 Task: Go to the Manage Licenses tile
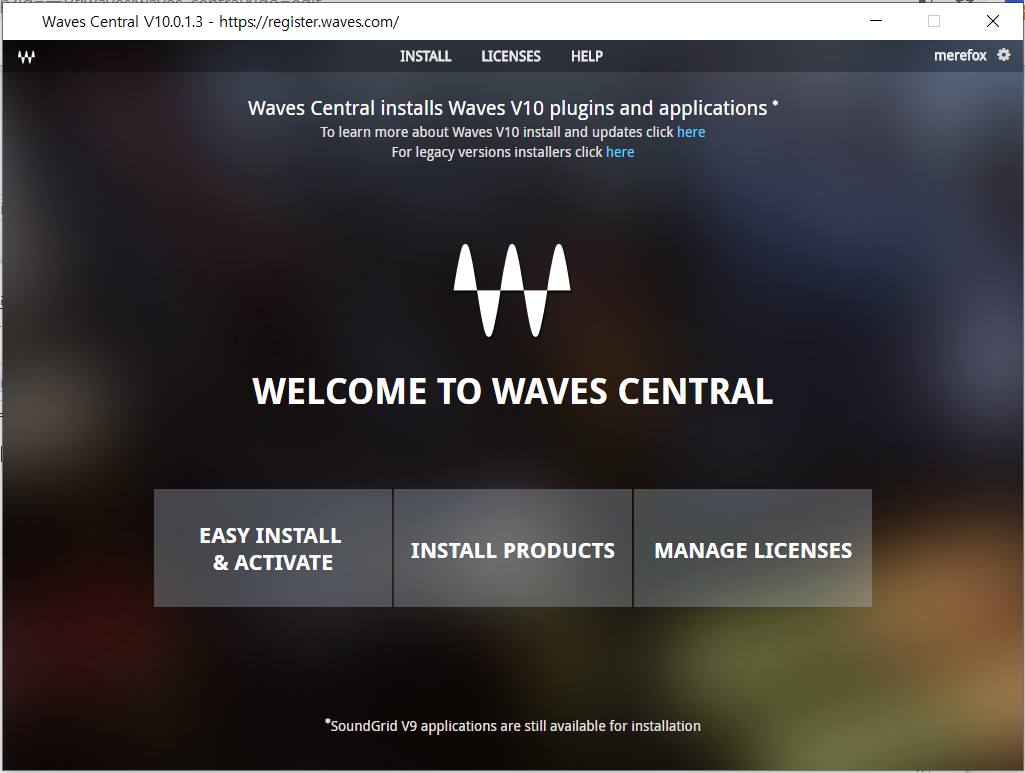pos(752,548)
